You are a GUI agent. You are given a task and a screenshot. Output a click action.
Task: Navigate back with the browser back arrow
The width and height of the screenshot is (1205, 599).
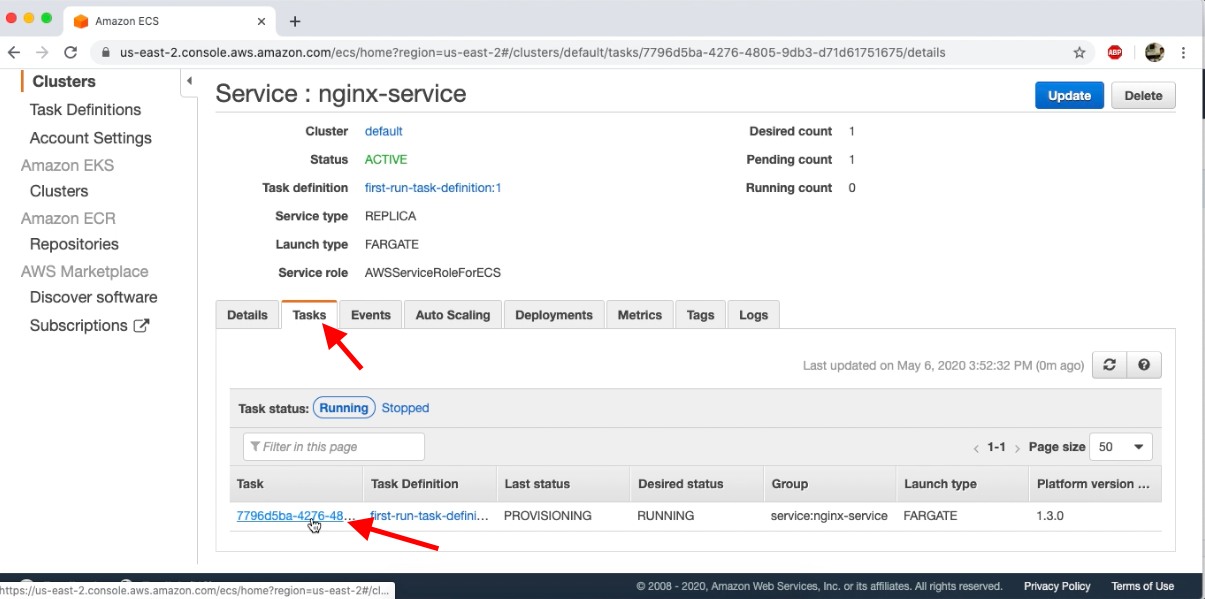click(14, 52)
